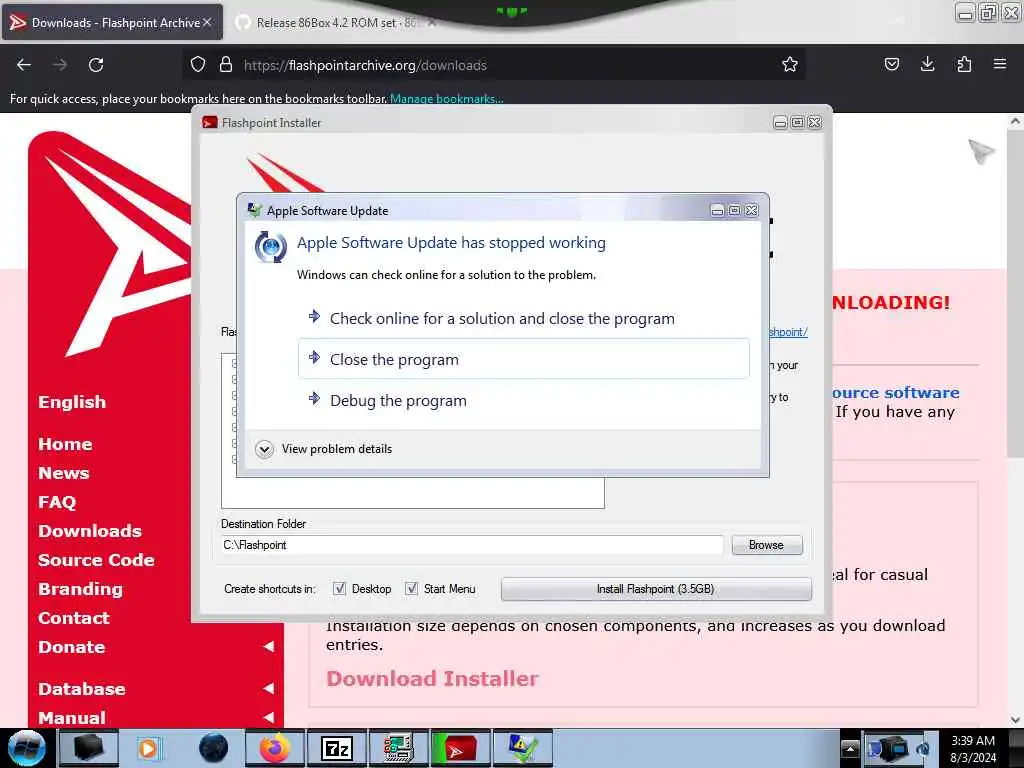
Task: Show hidden system tray icons
Action: 850,748
